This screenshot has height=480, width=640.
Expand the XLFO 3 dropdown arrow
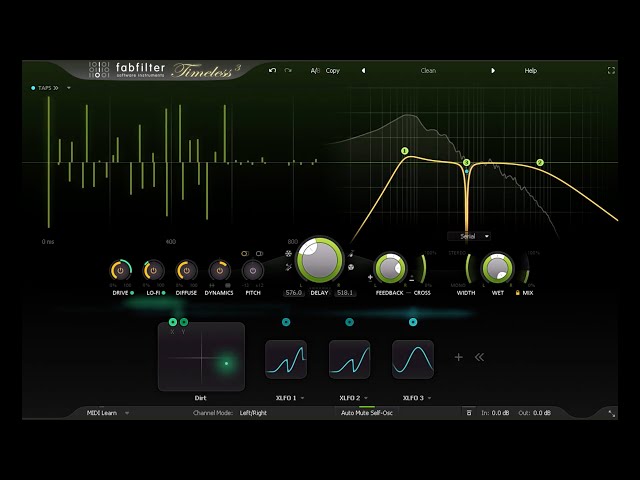430,398
